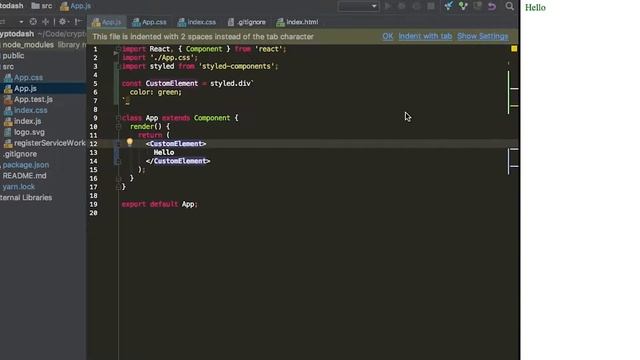This screenshot has height=360, width=640.
Task: Click the Debug bug icon
Action: pos(402,6)
